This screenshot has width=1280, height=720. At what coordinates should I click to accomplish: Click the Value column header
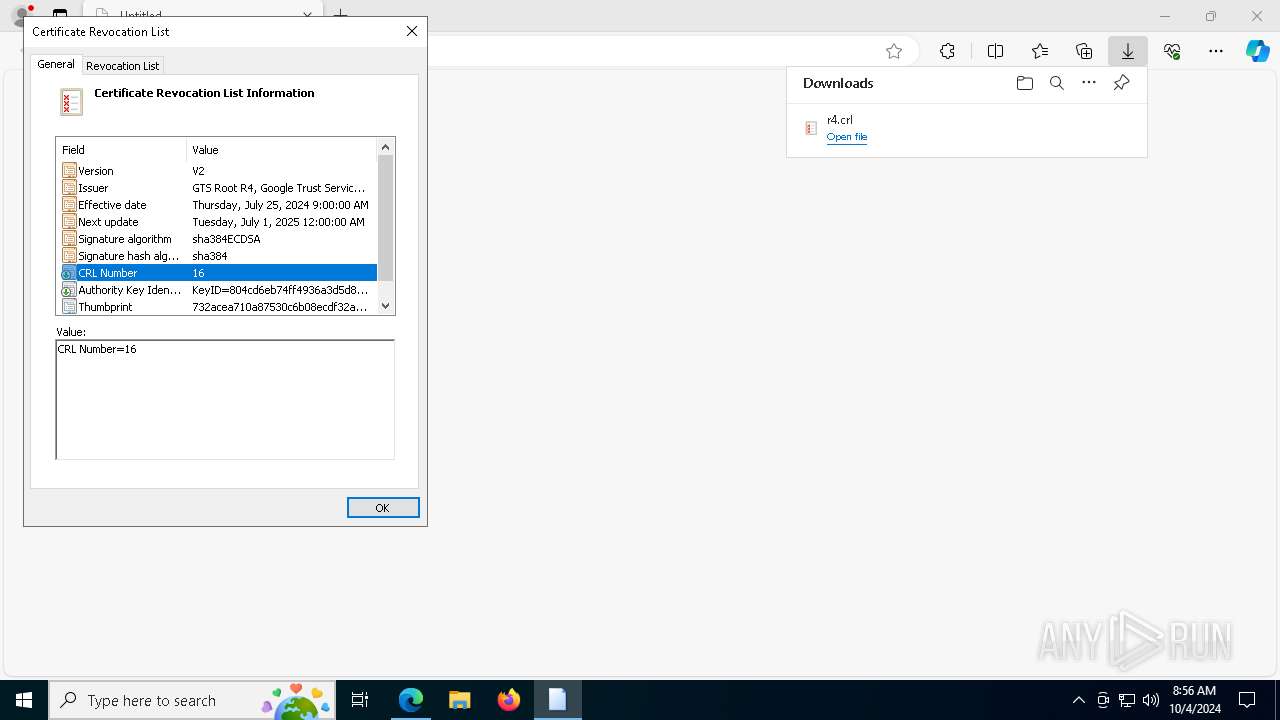pos(281,150)
